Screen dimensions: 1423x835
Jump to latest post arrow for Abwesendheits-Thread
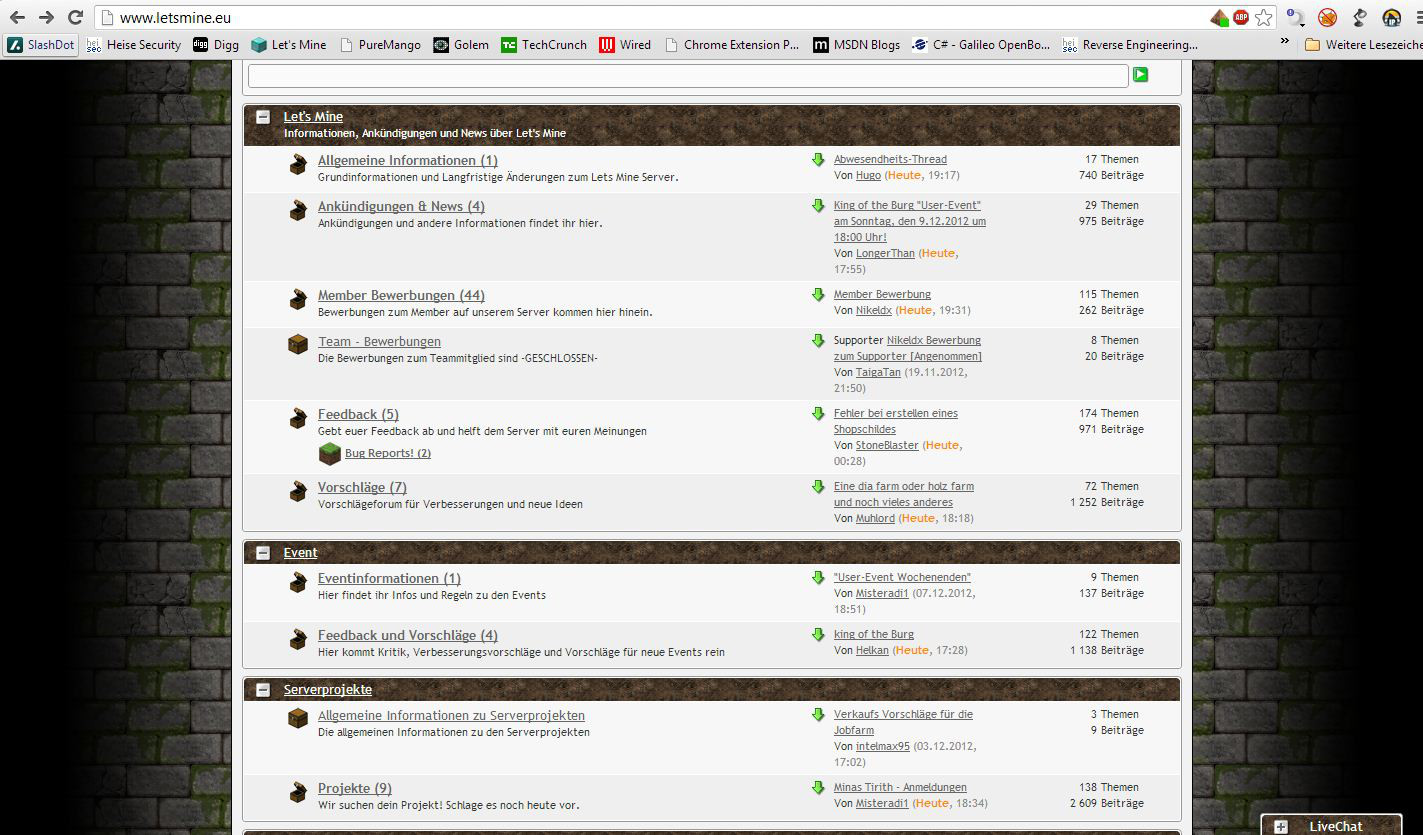click(x=818, y=160)
